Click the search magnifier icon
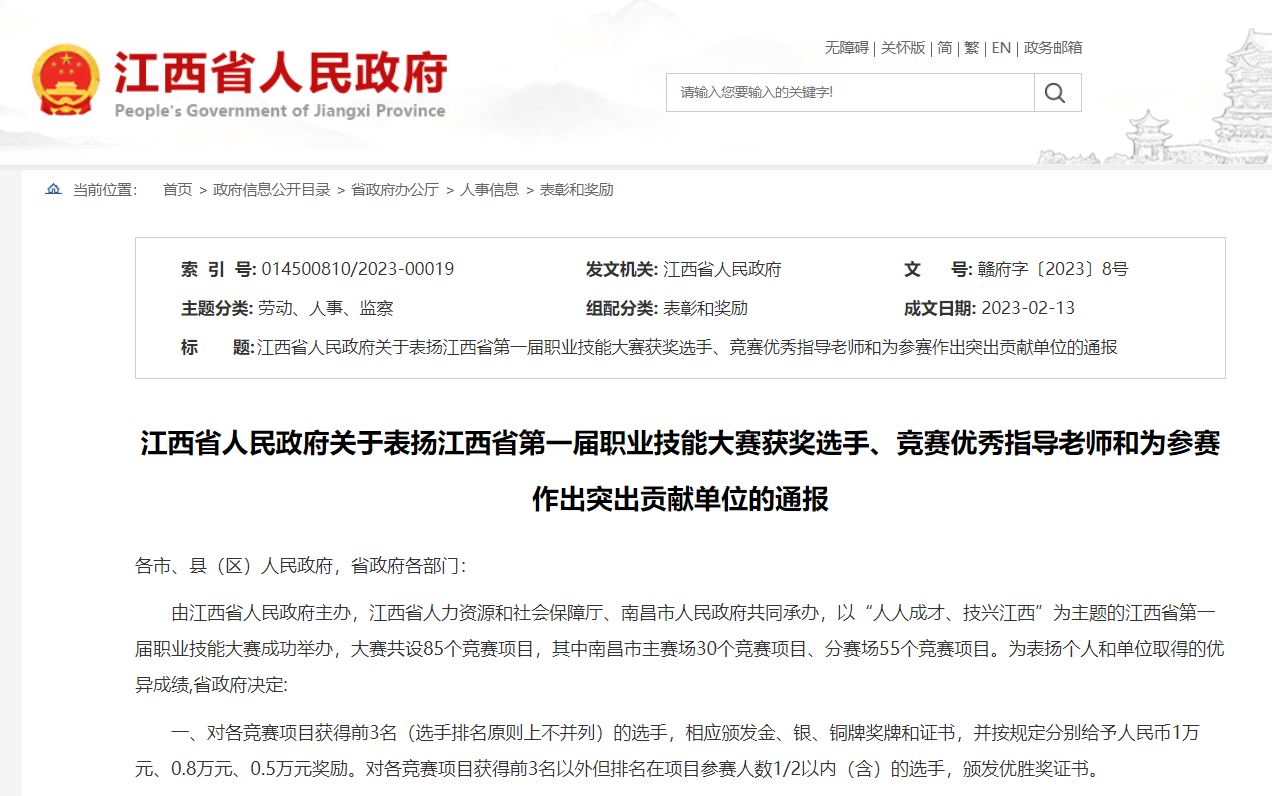 tap(1054, 92)
